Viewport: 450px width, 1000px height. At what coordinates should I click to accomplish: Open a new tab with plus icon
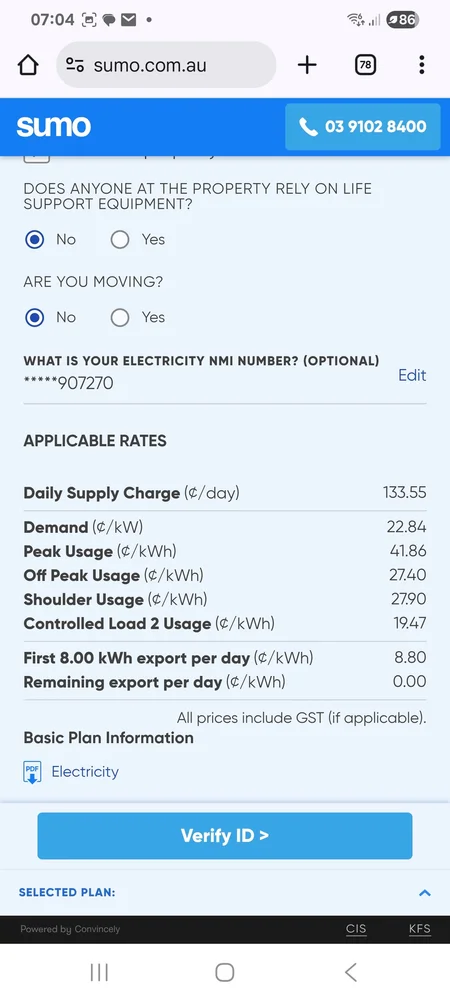coord(307,65)
